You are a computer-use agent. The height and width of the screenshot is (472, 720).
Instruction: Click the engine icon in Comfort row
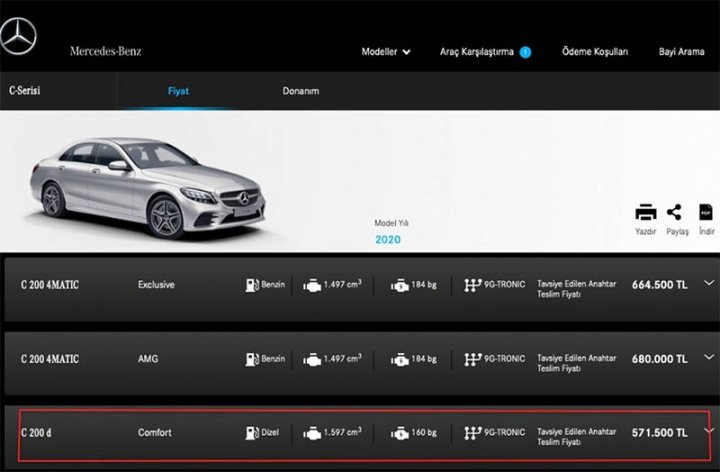(x=312, y=433)
